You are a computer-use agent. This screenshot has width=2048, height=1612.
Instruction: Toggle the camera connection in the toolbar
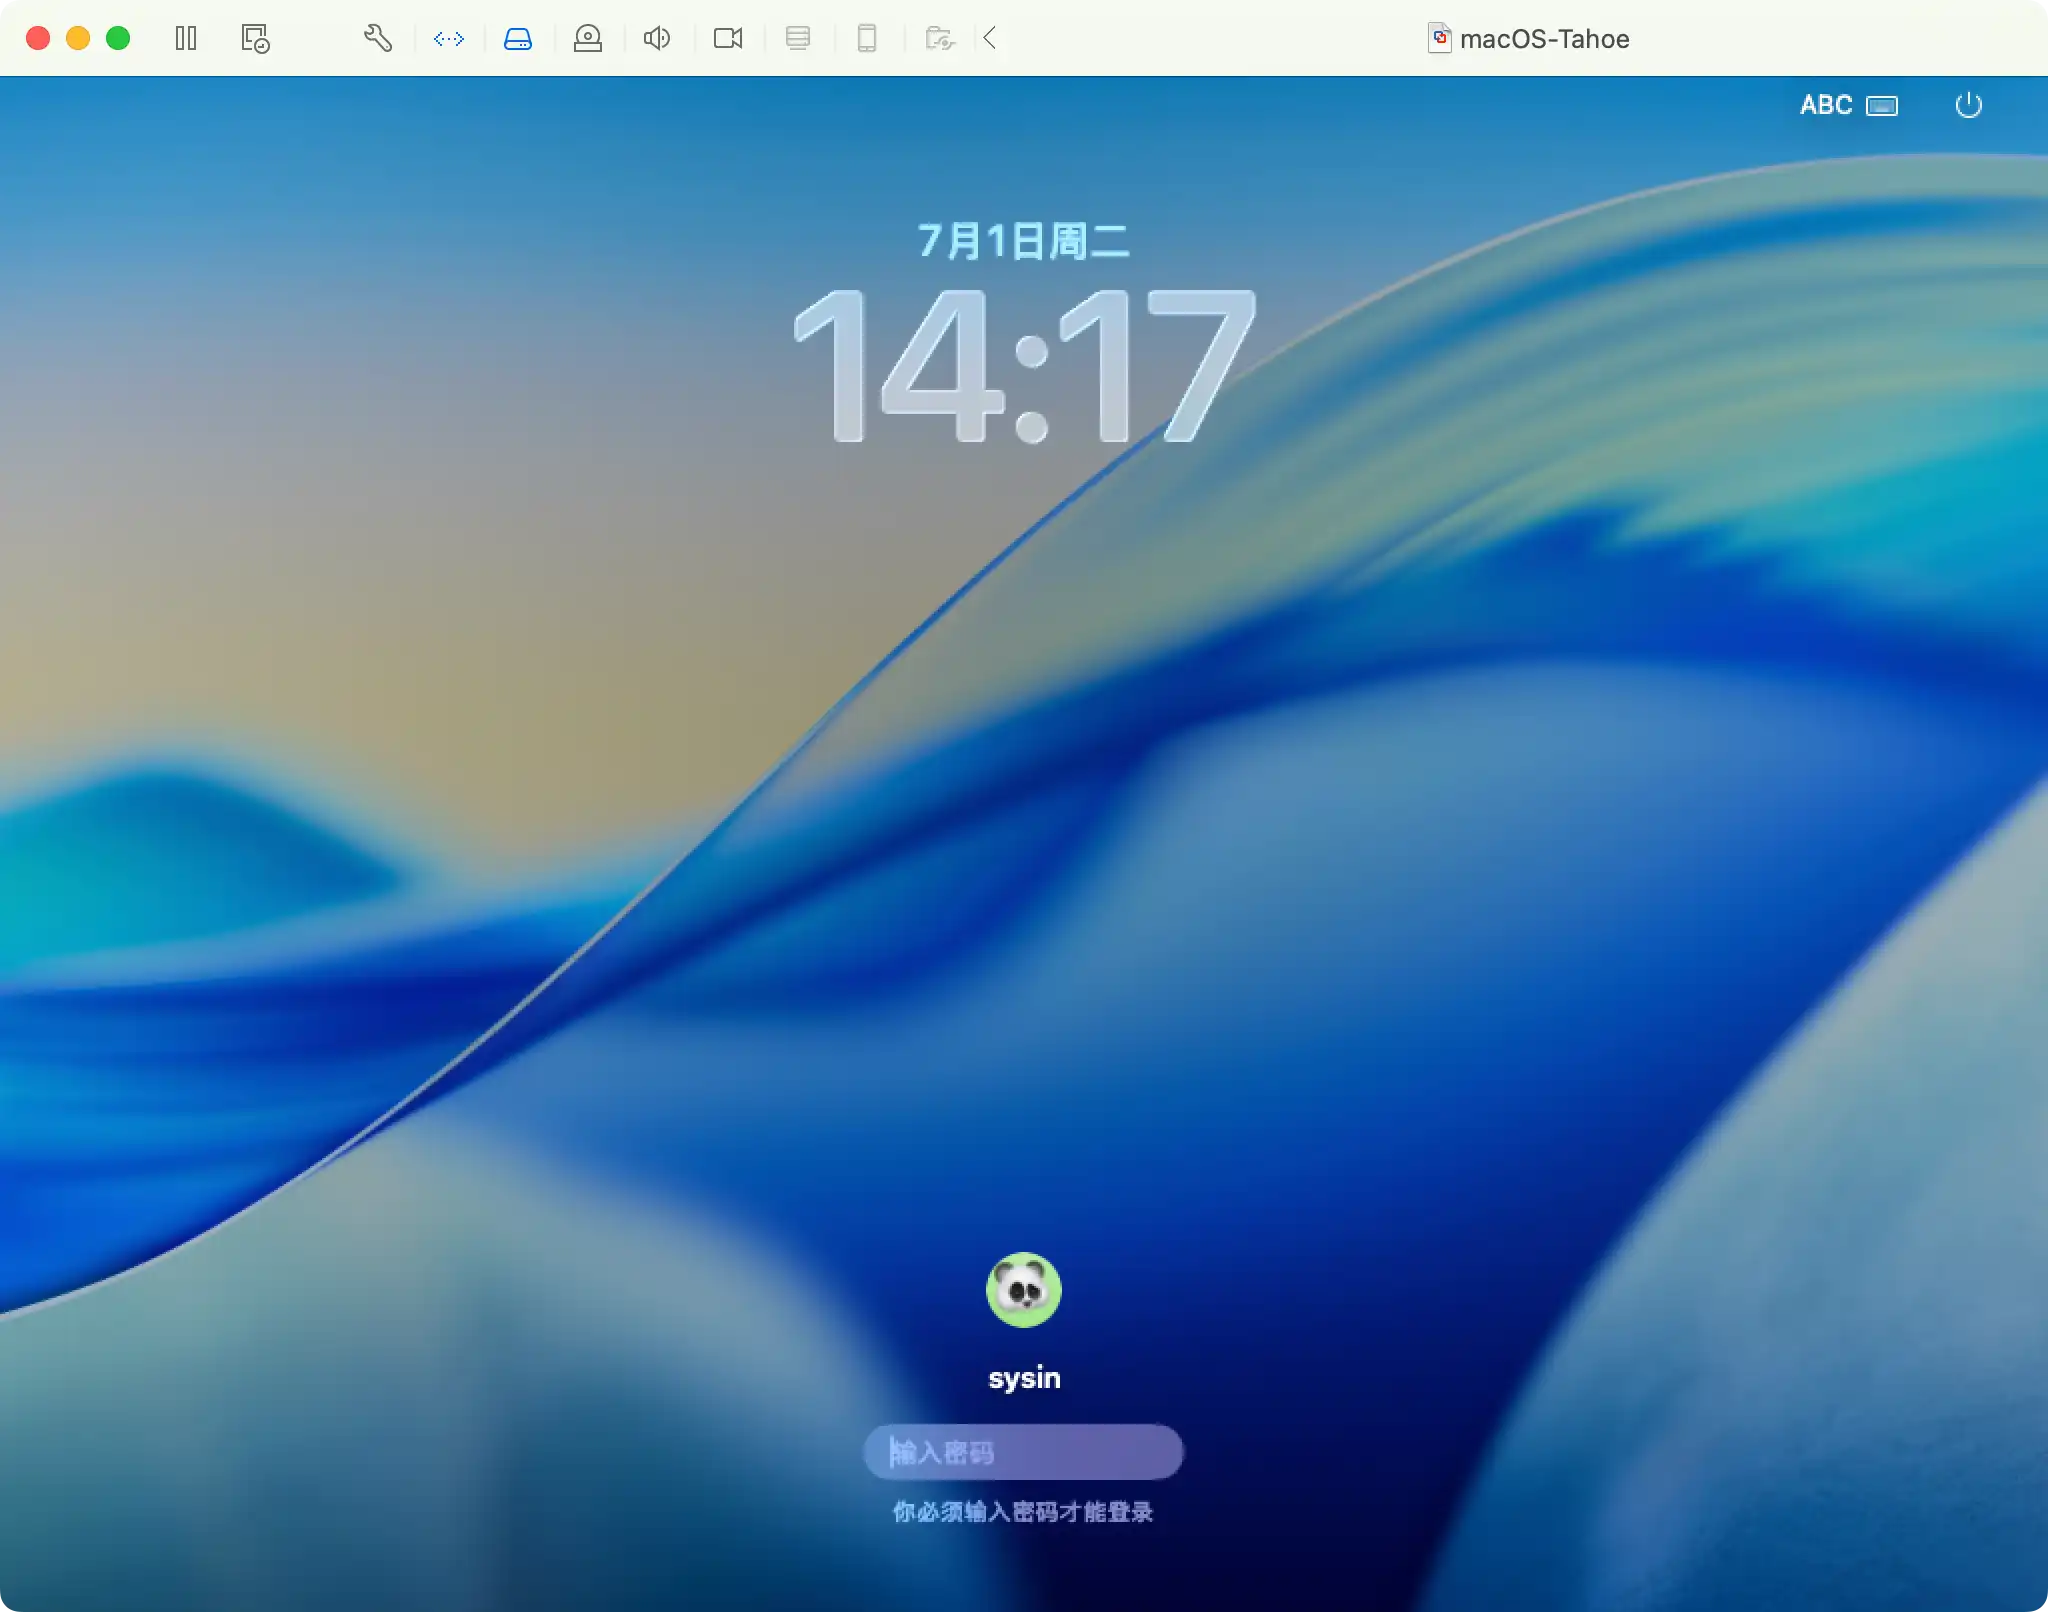588,38
